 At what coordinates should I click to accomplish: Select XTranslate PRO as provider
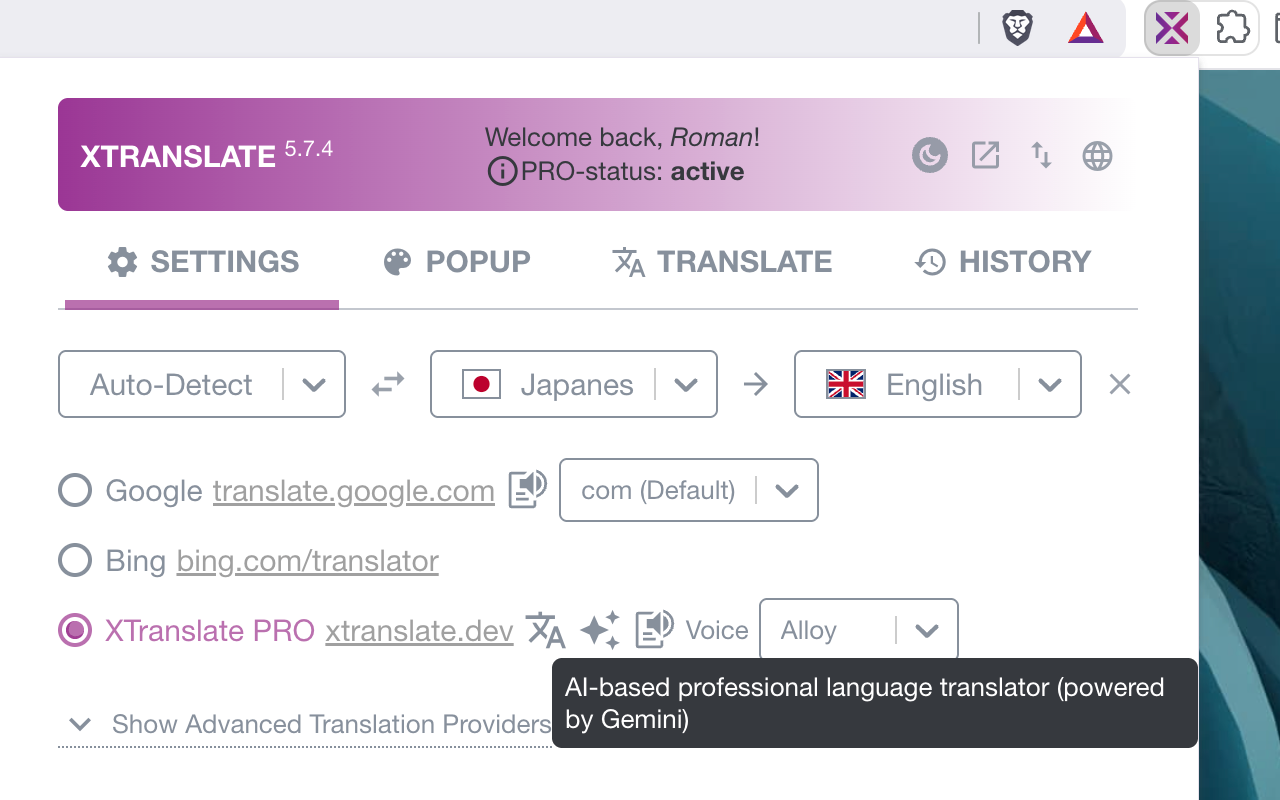(75, 630)
